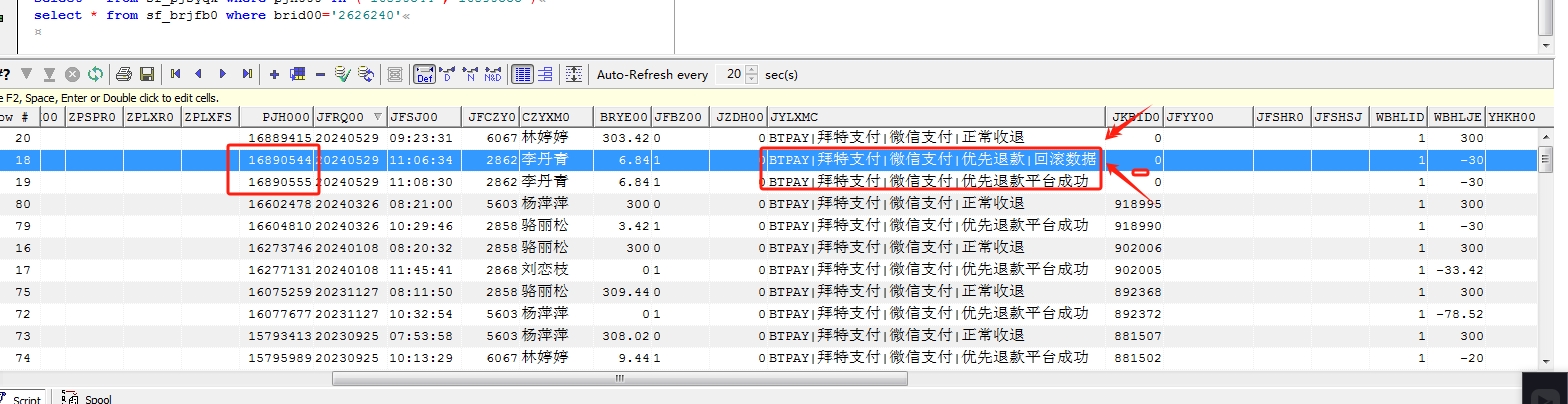Commit changes with the checkmark database icon

pyautogui.click(x=343, y=74)
